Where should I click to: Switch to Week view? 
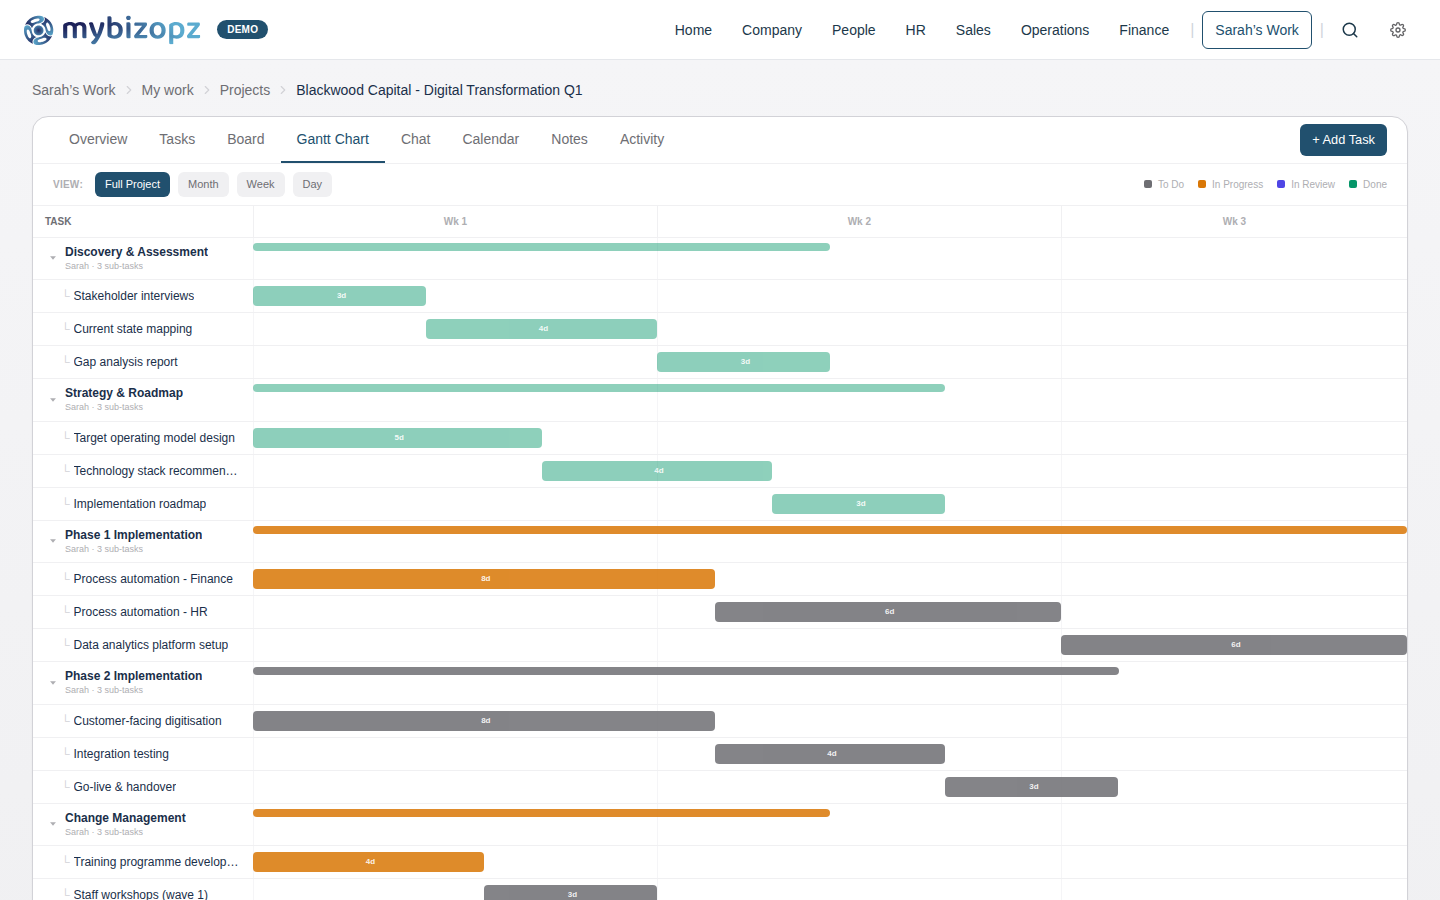pos(260,184)
